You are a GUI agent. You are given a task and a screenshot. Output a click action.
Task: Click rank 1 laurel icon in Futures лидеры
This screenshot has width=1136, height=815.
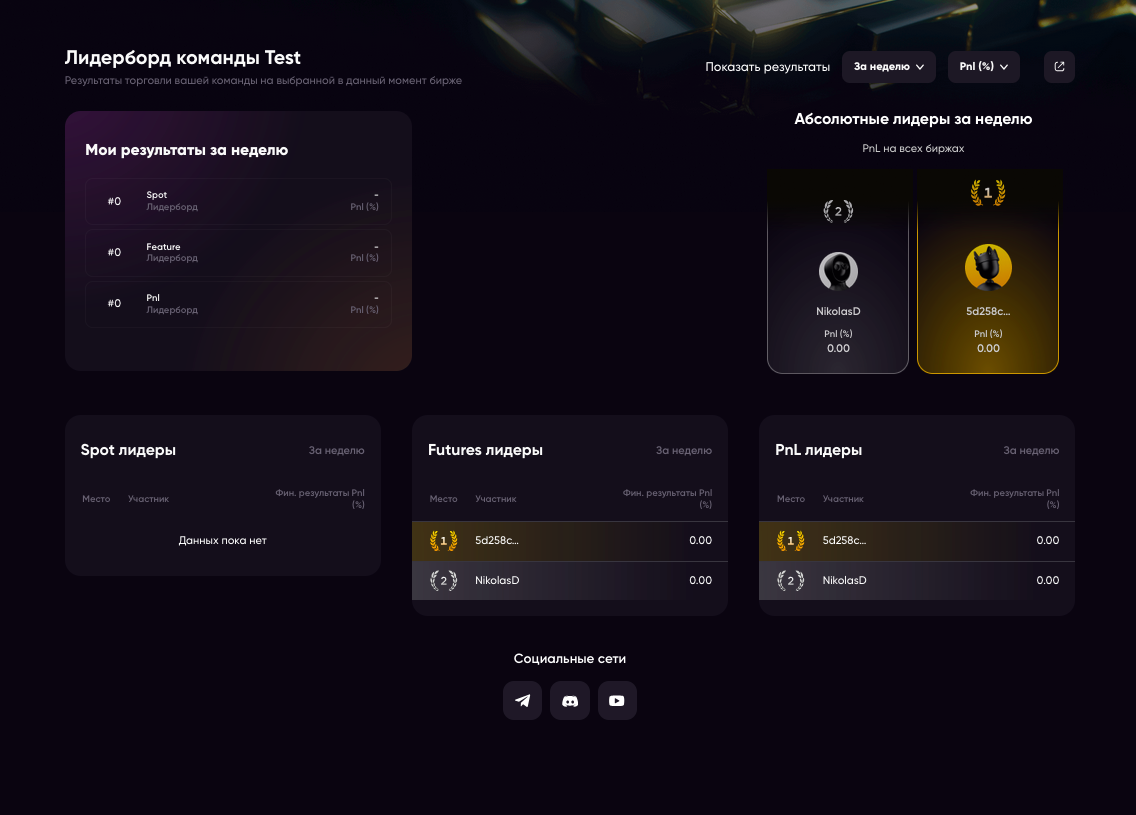pos(444,541)
